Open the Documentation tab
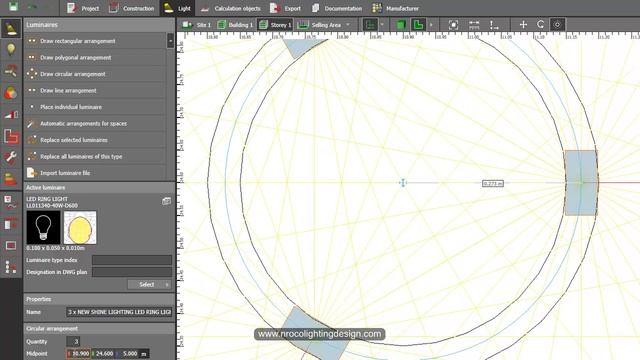The height and width of the screenshot is (360, 640). pyautogui.click(x=337, y=8)
